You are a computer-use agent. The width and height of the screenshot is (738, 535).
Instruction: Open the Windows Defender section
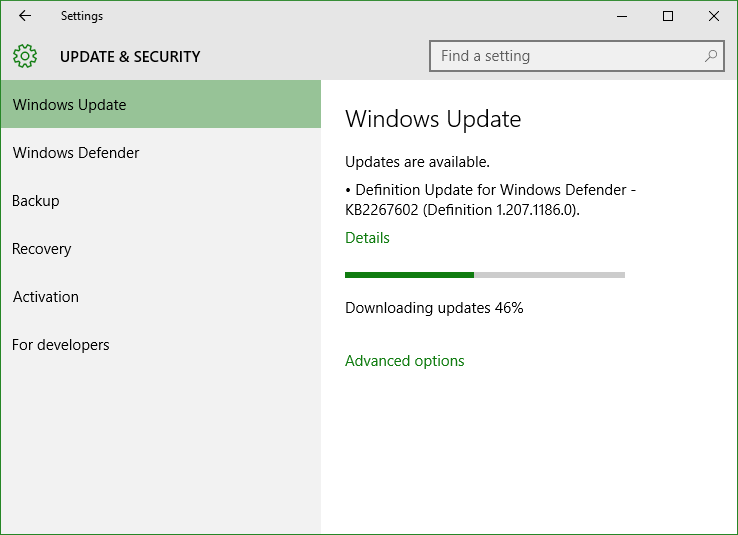[161, 152]
